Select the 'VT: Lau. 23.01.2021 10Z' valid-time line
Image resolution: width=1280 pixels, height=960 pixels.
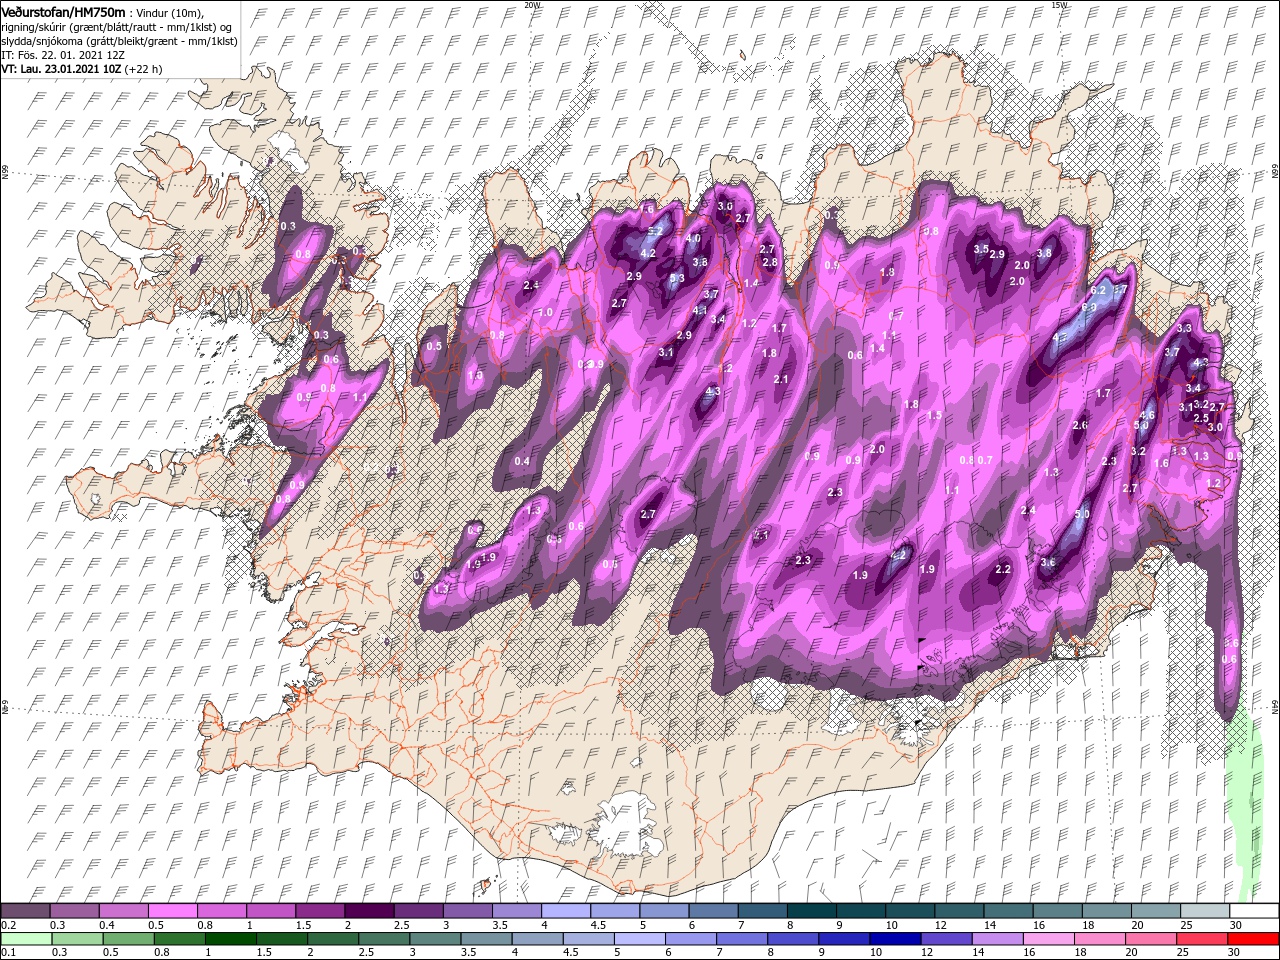(x=61, y=69)
